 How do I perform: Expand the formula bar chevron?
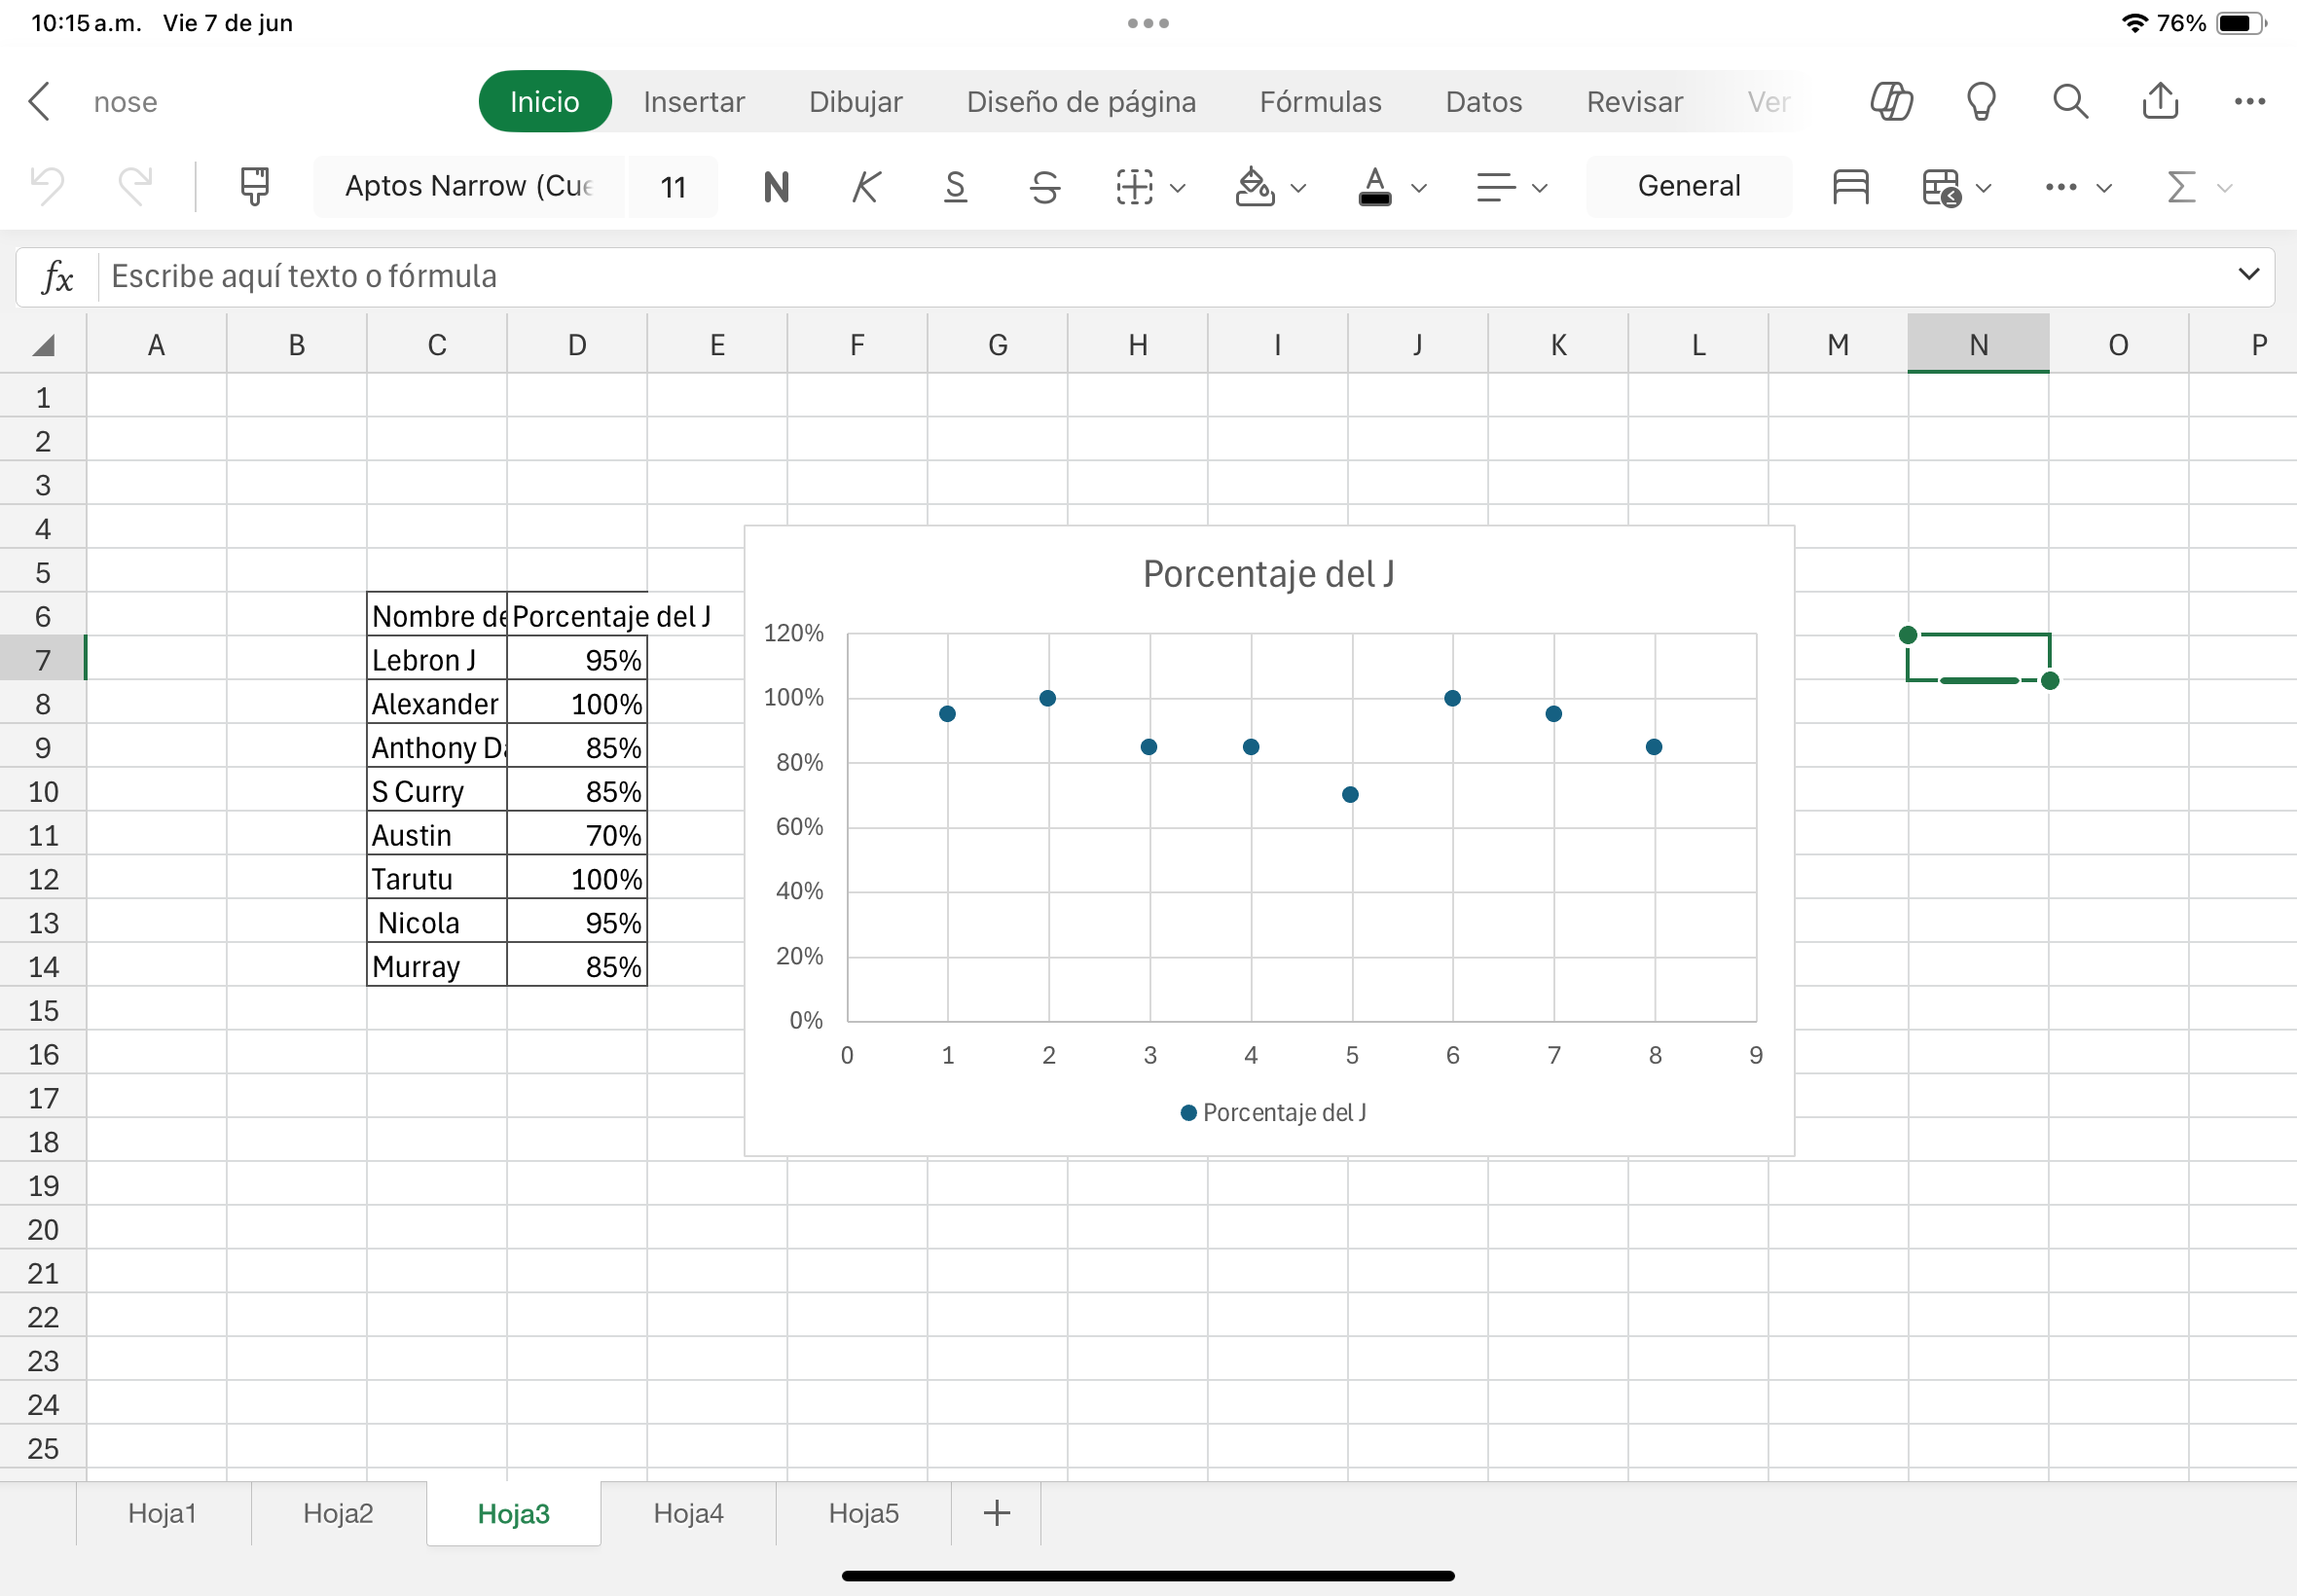coord(2248,274)
